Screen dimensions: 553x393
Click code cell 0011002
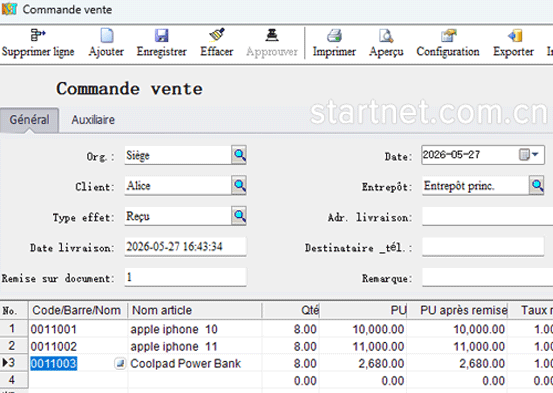78,346
